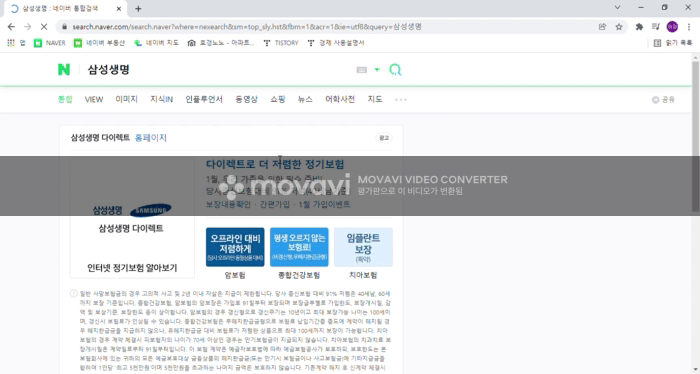Screen dimensions: 700x374
Task: Open a new browser tab
Action: coord(138,8)
